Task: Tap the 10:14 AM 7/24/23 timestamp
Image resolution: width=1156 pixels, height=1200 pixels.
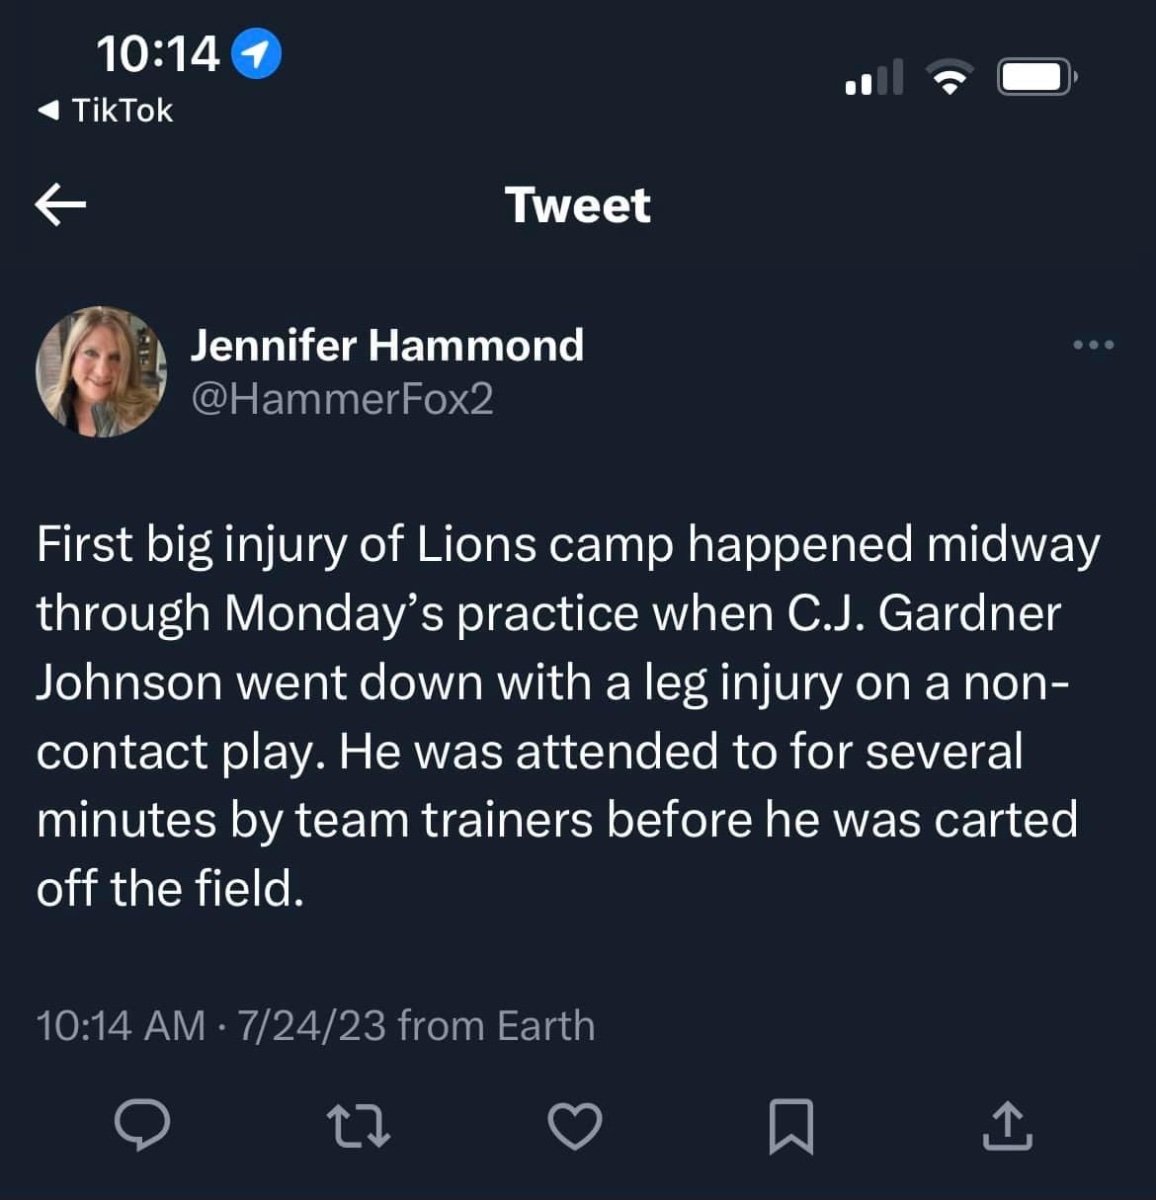Action: click(210, 1026)
